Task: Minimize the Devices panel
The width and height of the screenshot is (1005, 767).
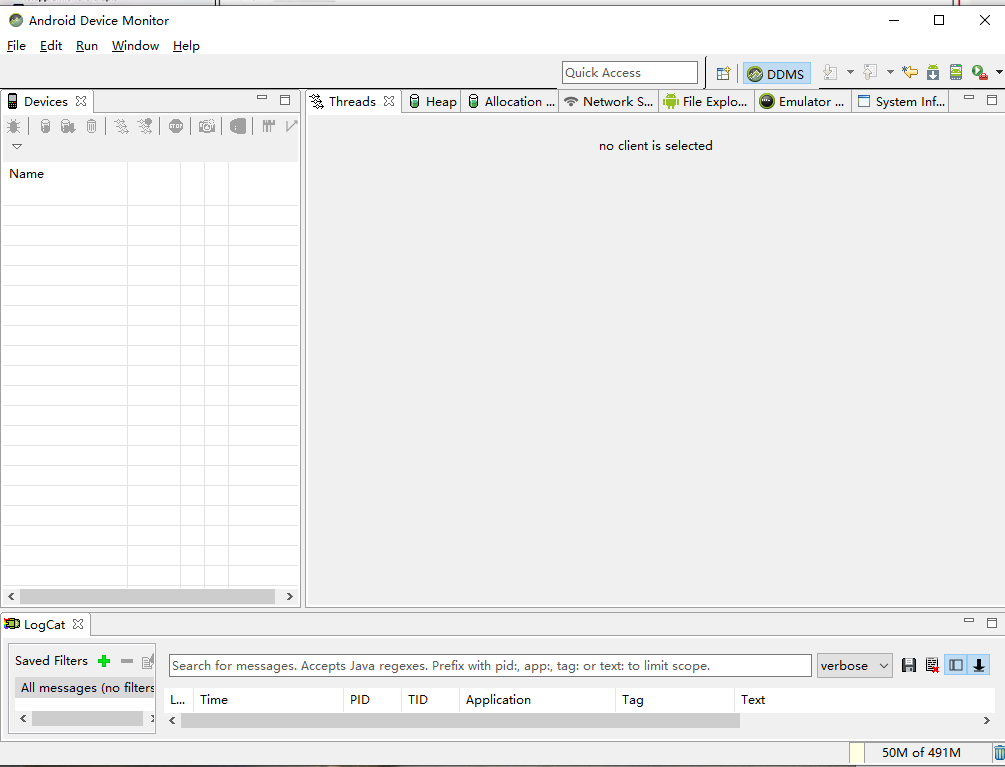Action: pos(262,98)
